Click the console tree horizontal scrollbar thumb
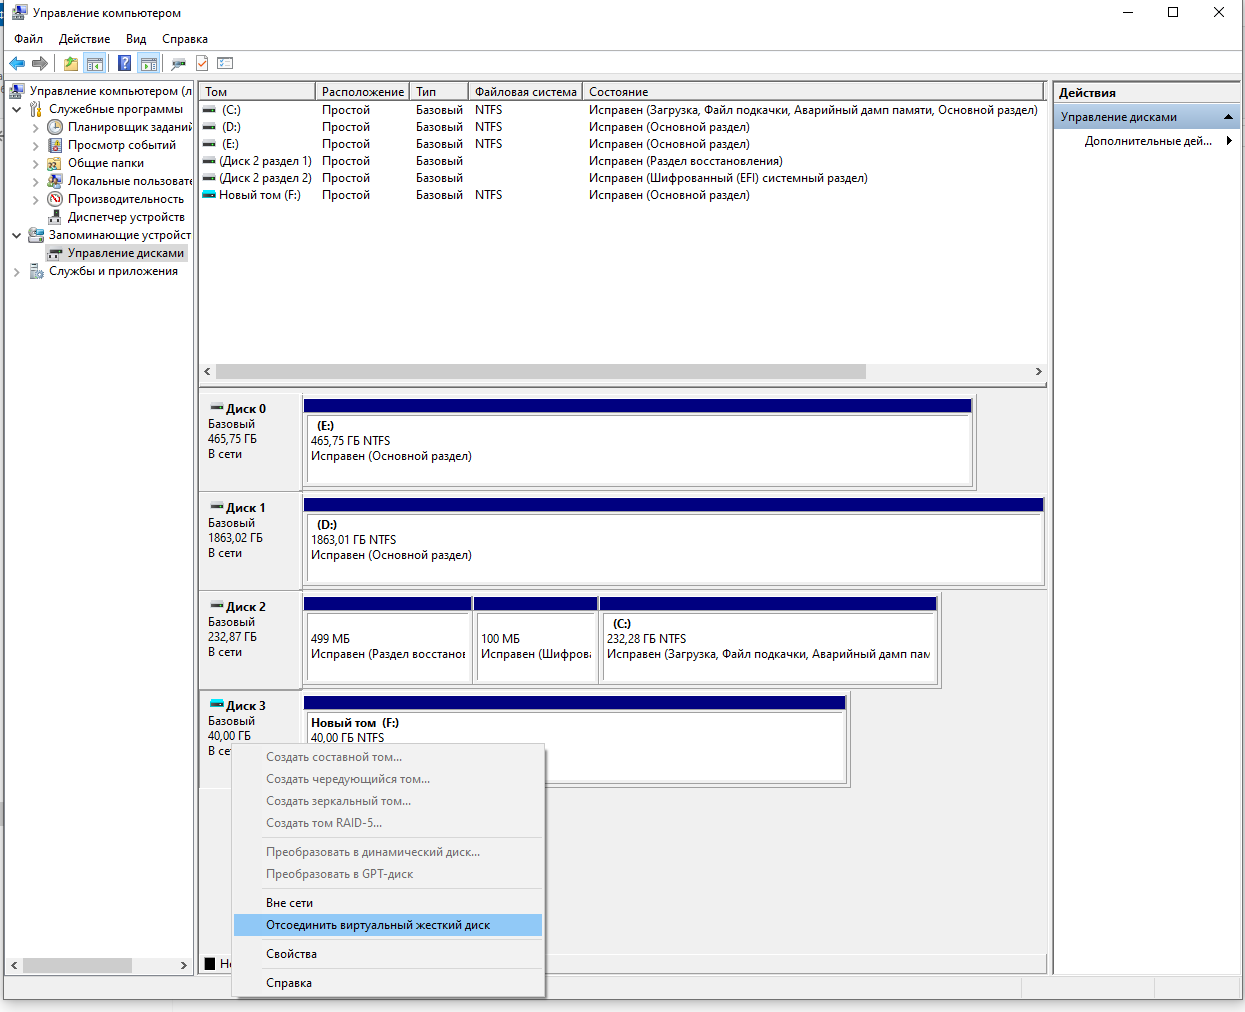 77,965
